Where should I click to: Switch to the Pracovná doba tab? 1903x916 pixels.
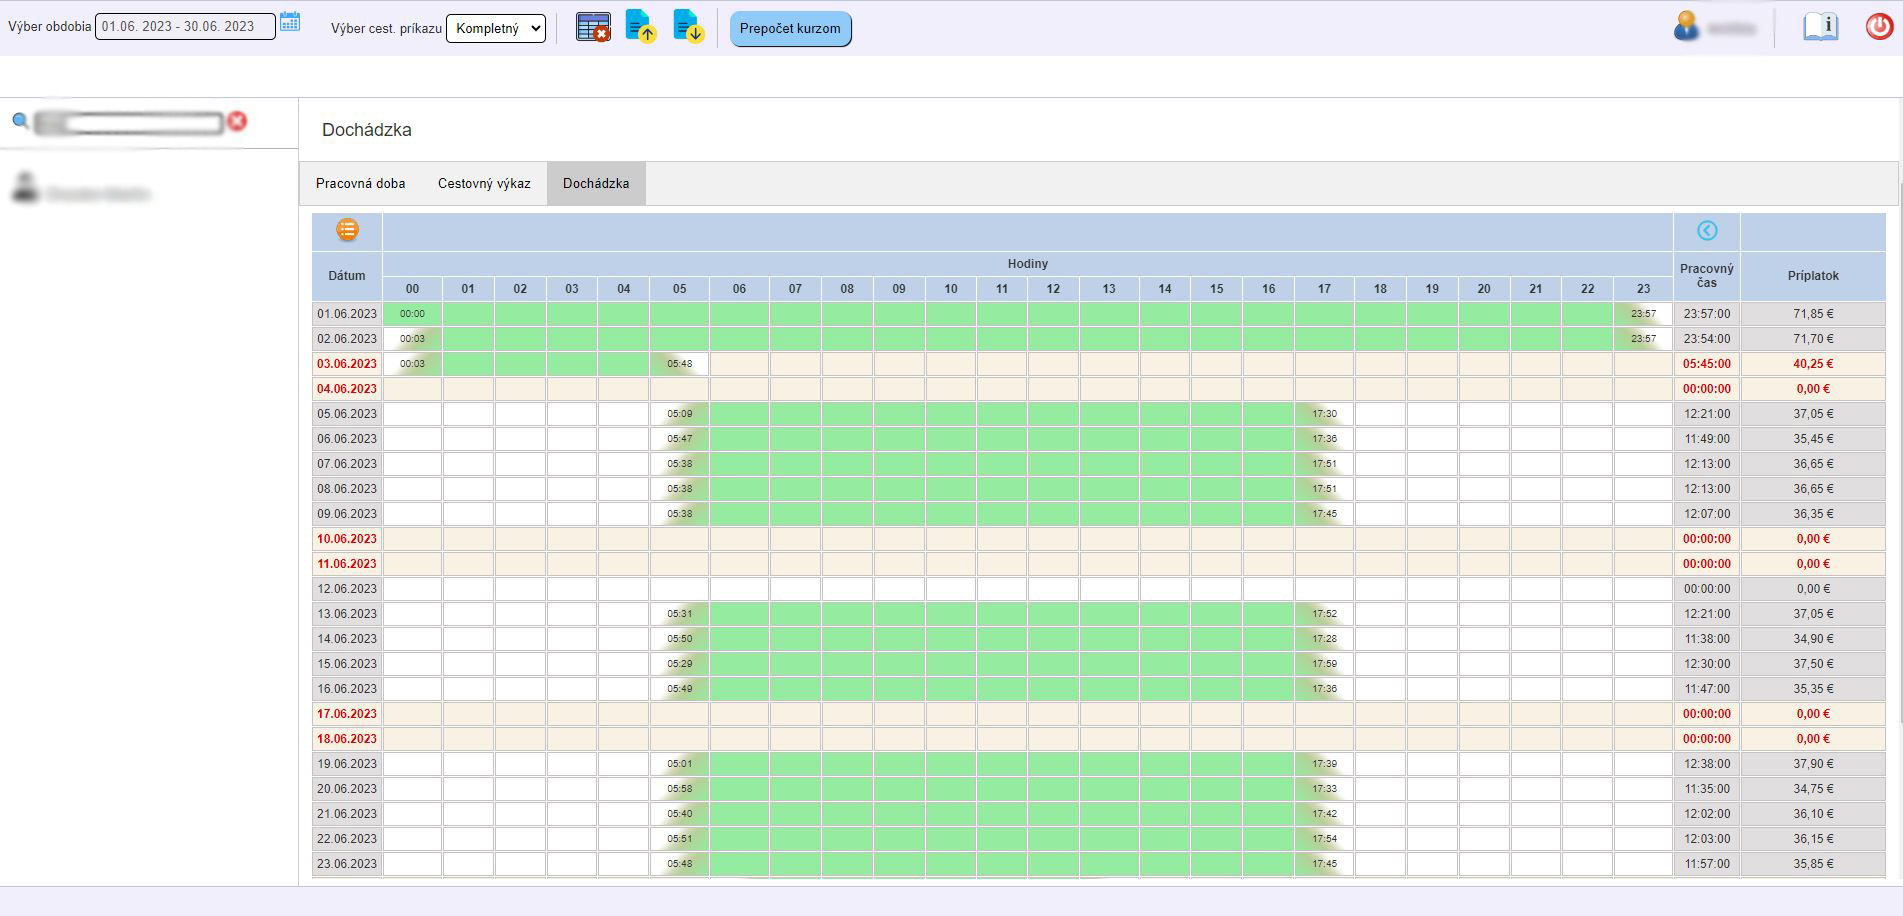[361, 184]
